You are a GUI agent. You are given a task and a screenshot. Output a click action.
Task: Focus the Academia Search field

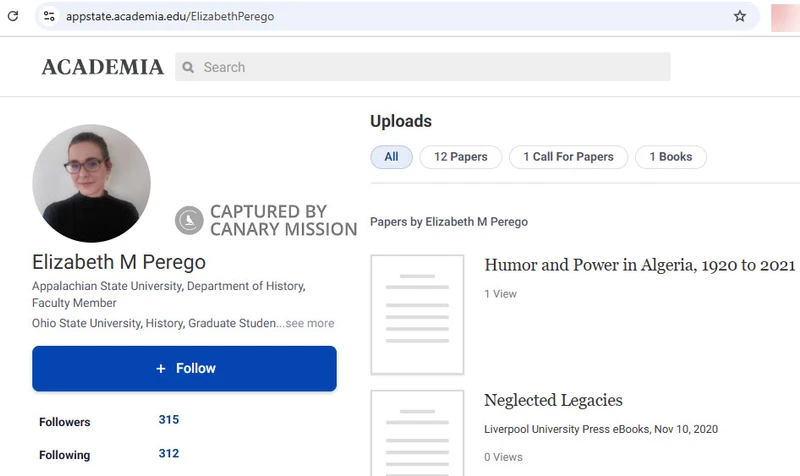tap(422, 67)
